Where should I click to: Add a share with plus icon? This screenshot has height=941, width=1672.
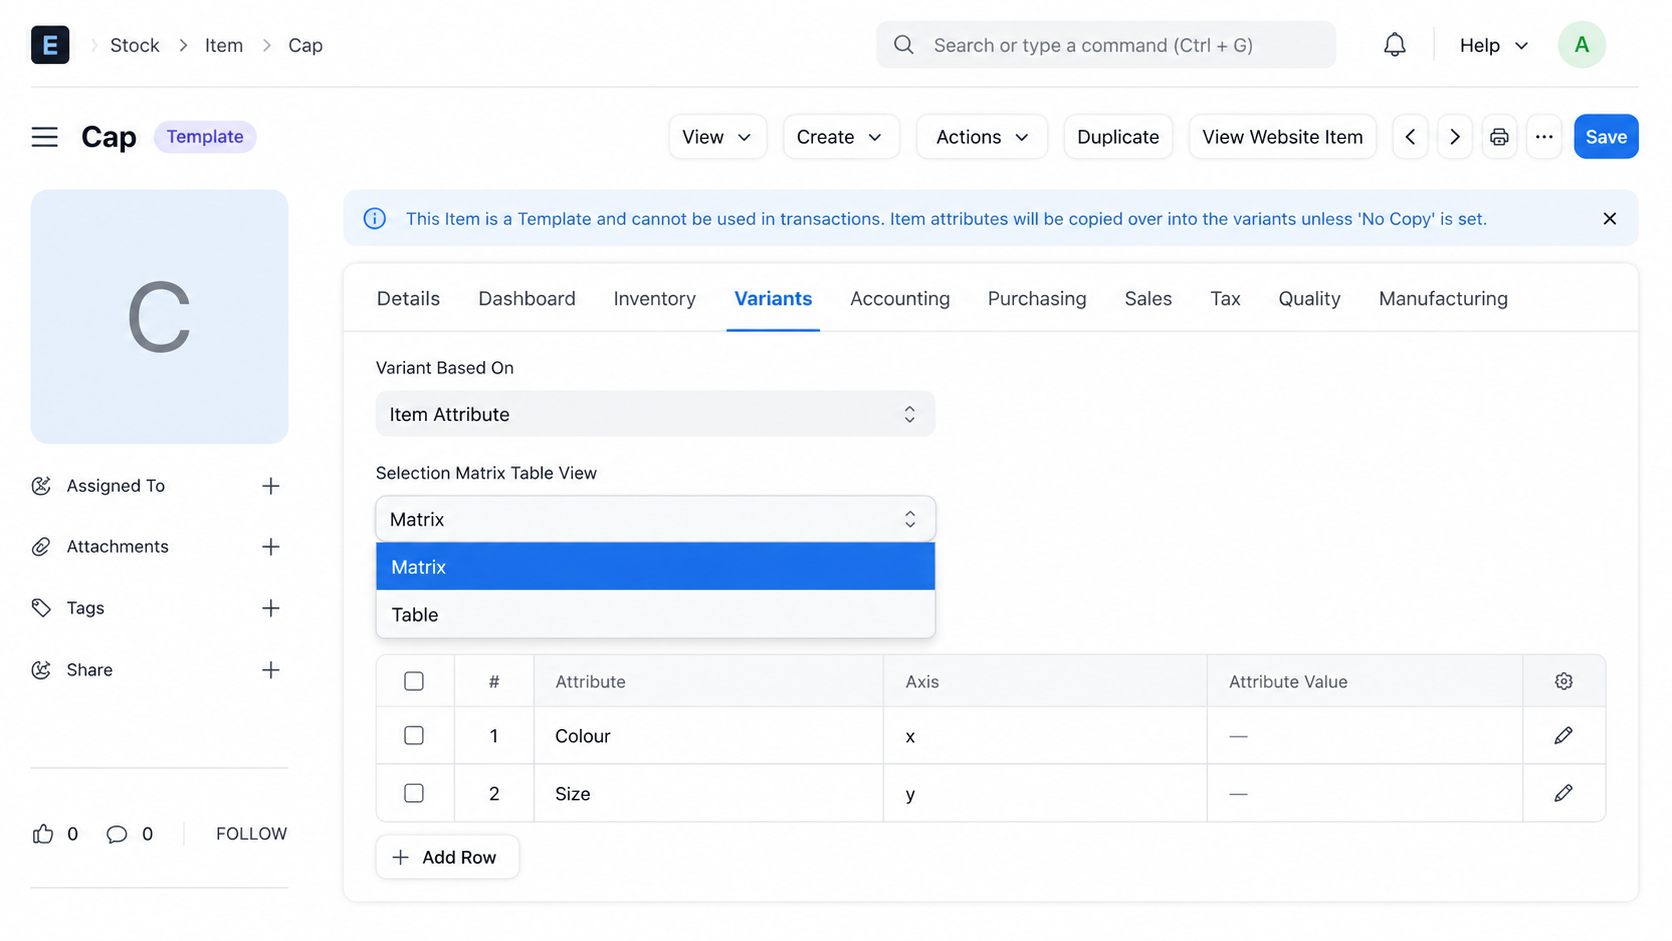(x=270, y=670)
